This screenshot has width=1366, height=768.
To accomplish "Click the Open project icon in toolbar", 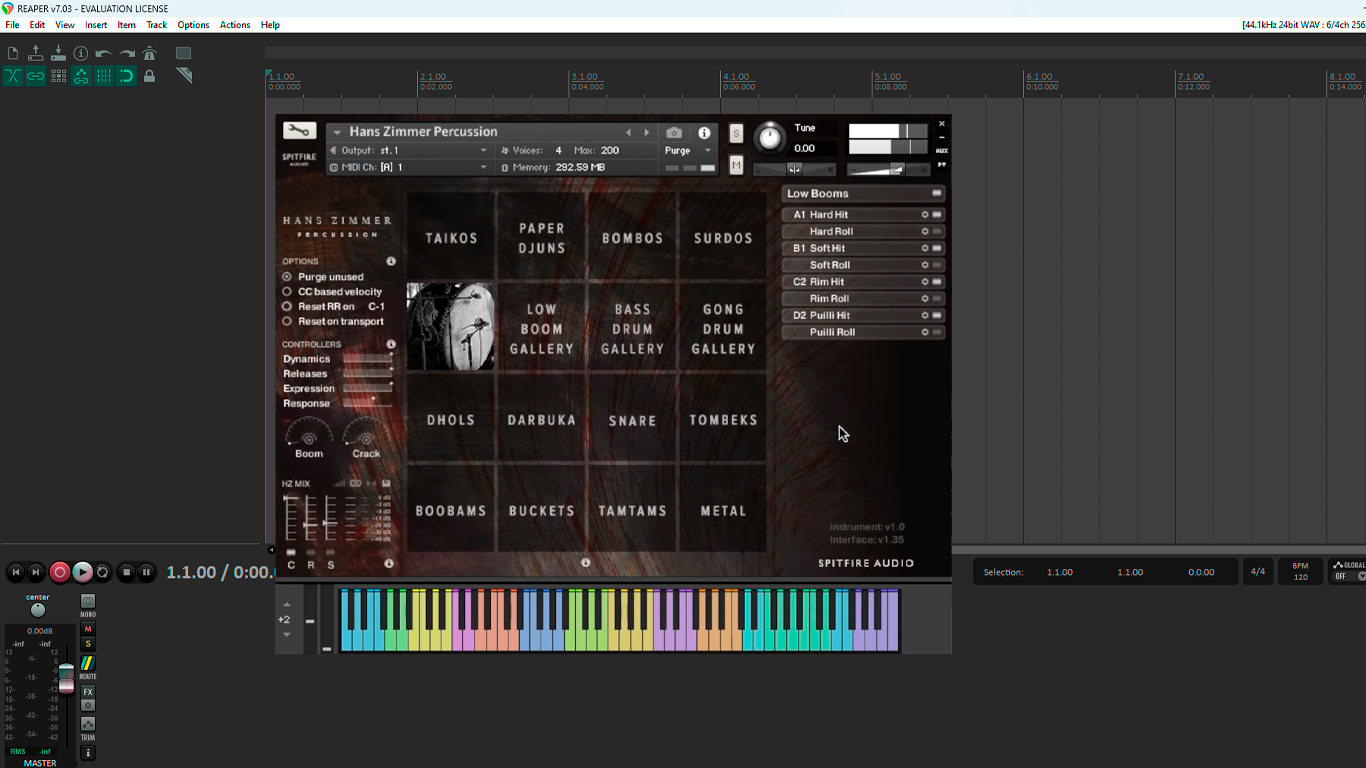I will click(x=36, y=53).
